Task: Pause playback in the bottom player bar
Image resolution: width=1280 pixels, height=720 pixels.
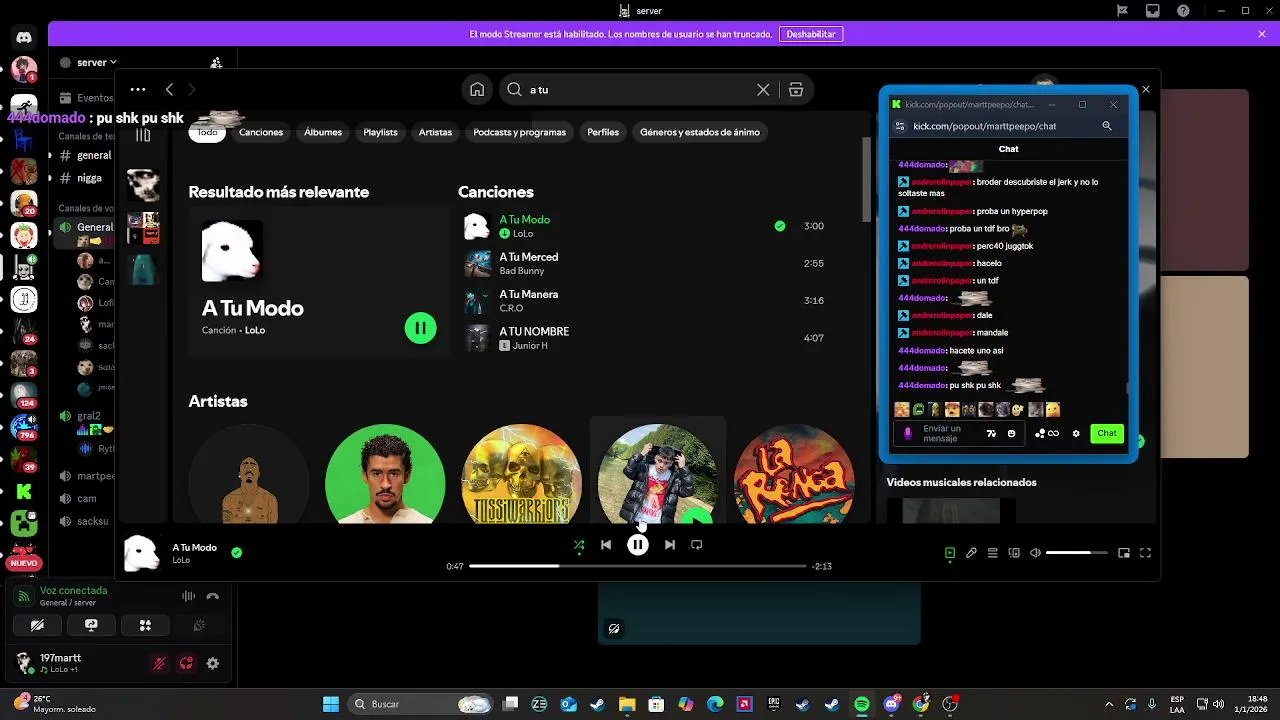Action: 637,545
